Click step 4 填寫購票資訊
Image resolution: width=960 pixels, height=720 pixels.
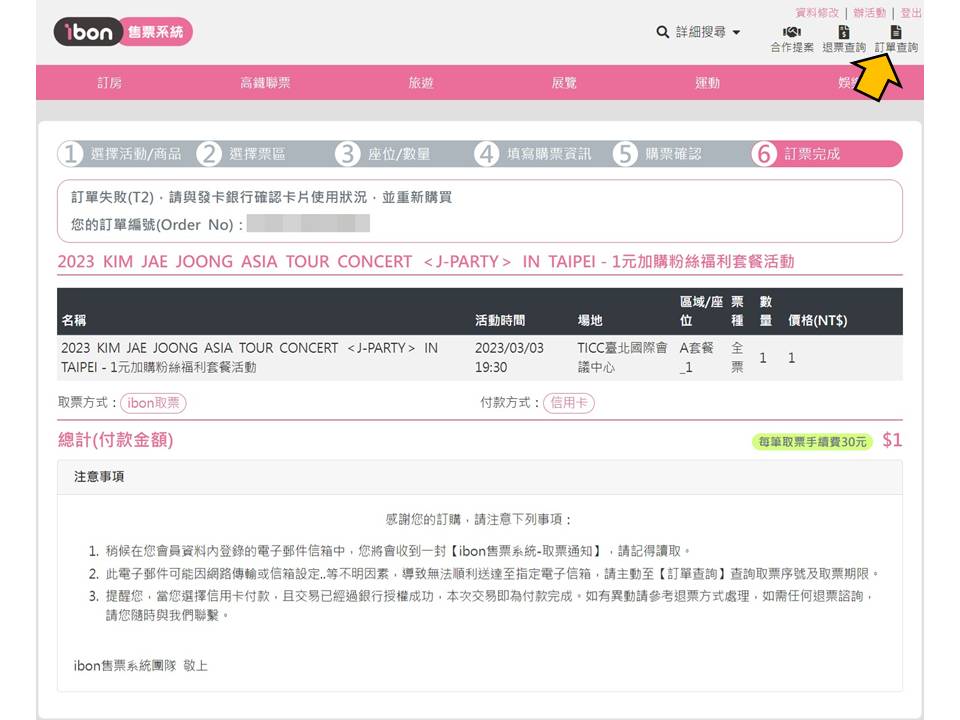point(533,154)
